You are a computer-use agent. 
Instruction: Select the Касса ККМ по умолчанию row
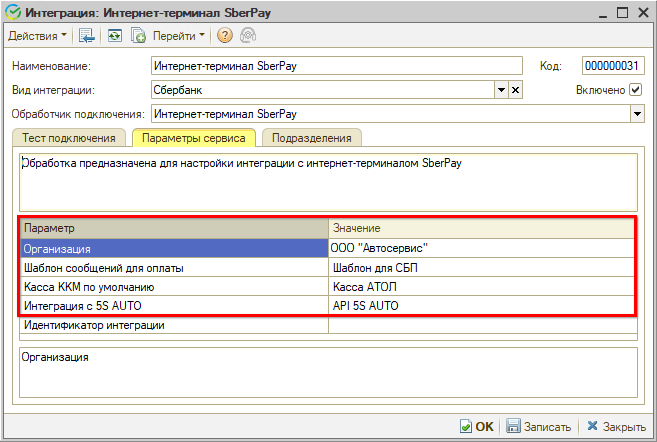click(174, 287)
